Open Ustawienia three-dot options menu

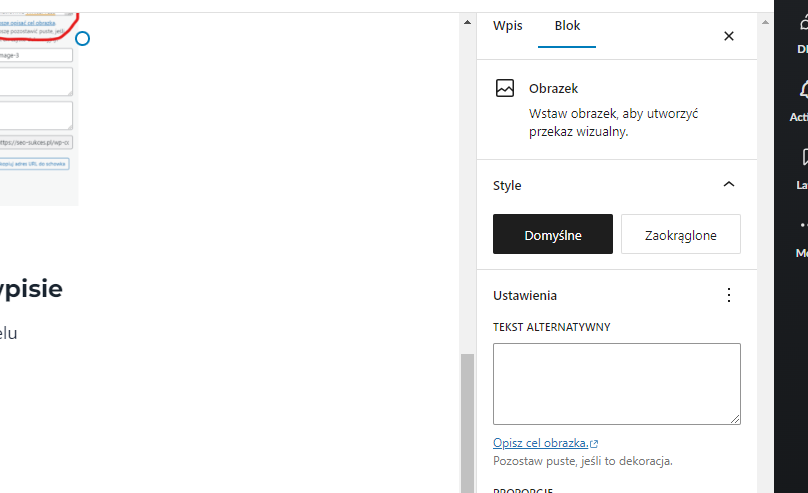pyautogui.click(x=728, y=295)
